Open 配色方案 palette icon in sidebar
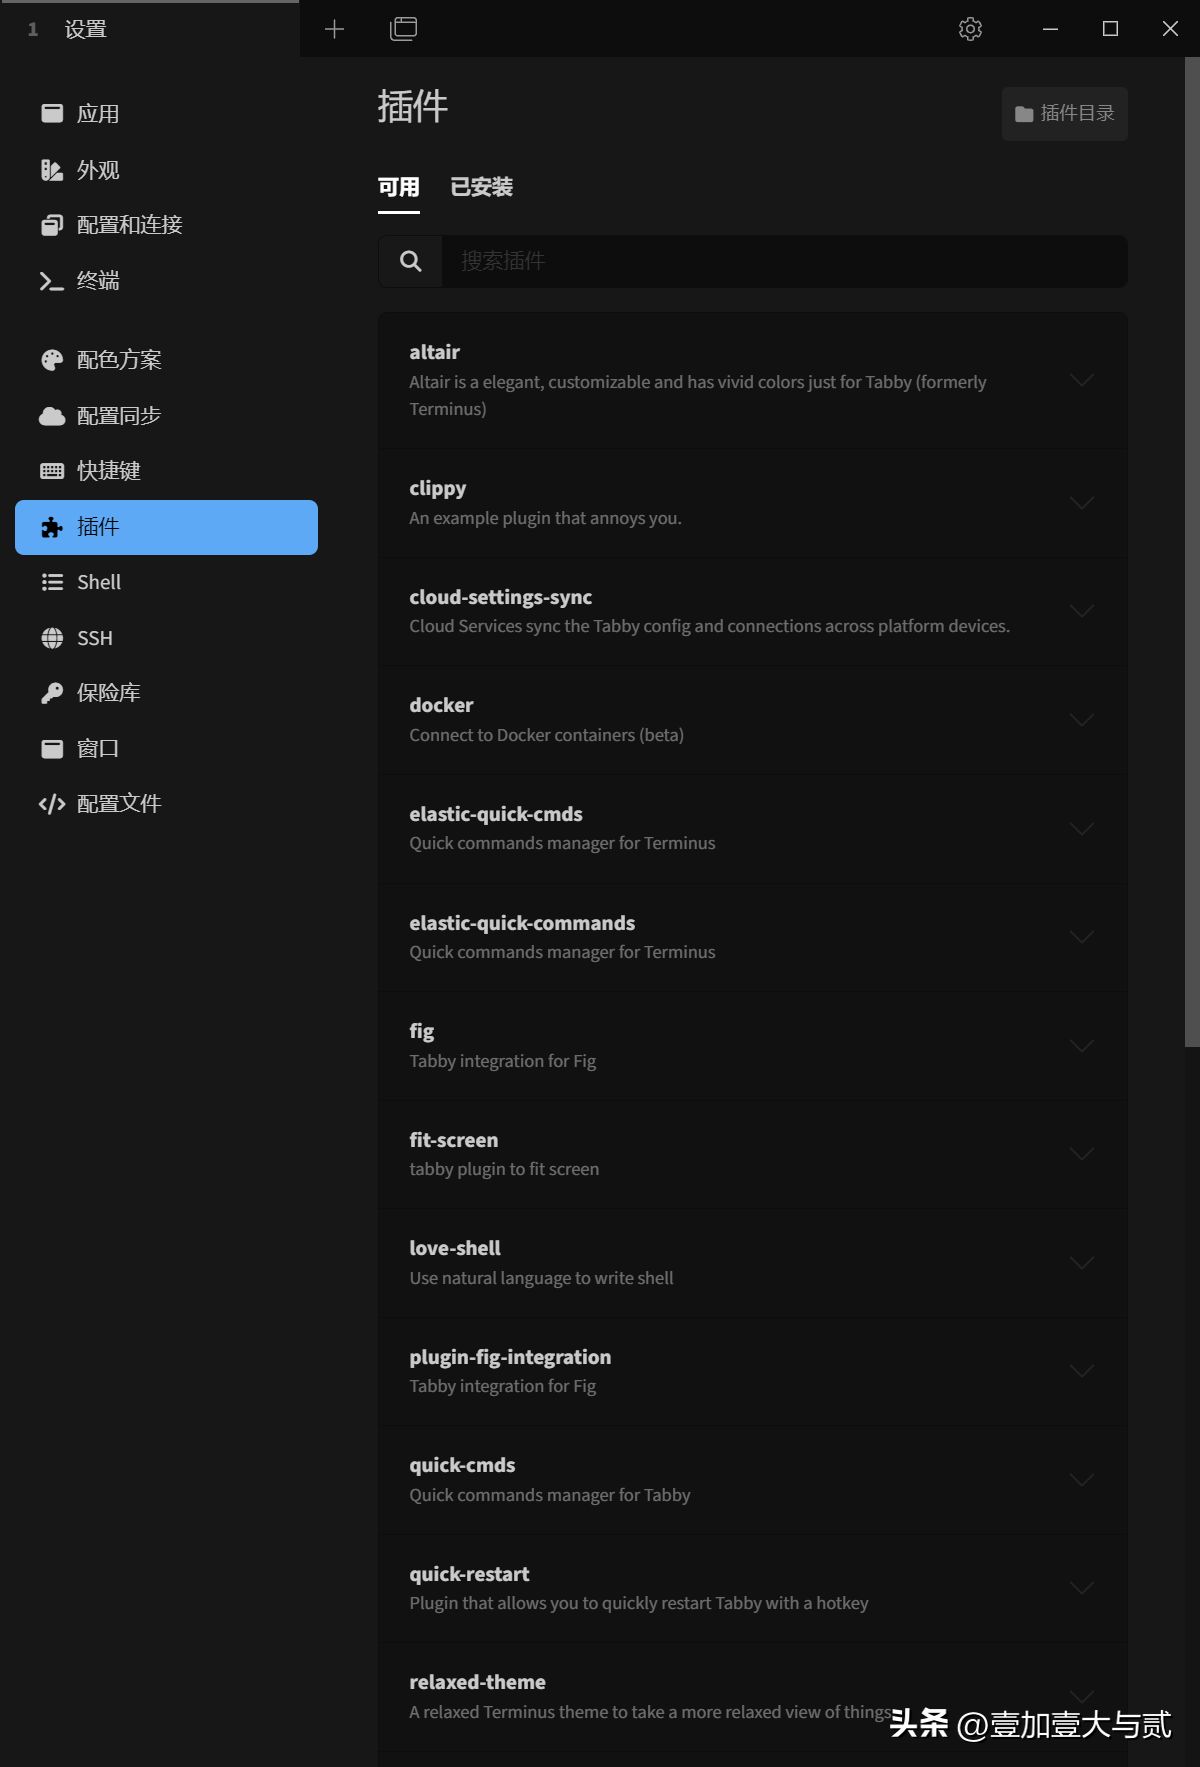 [52, 360]
